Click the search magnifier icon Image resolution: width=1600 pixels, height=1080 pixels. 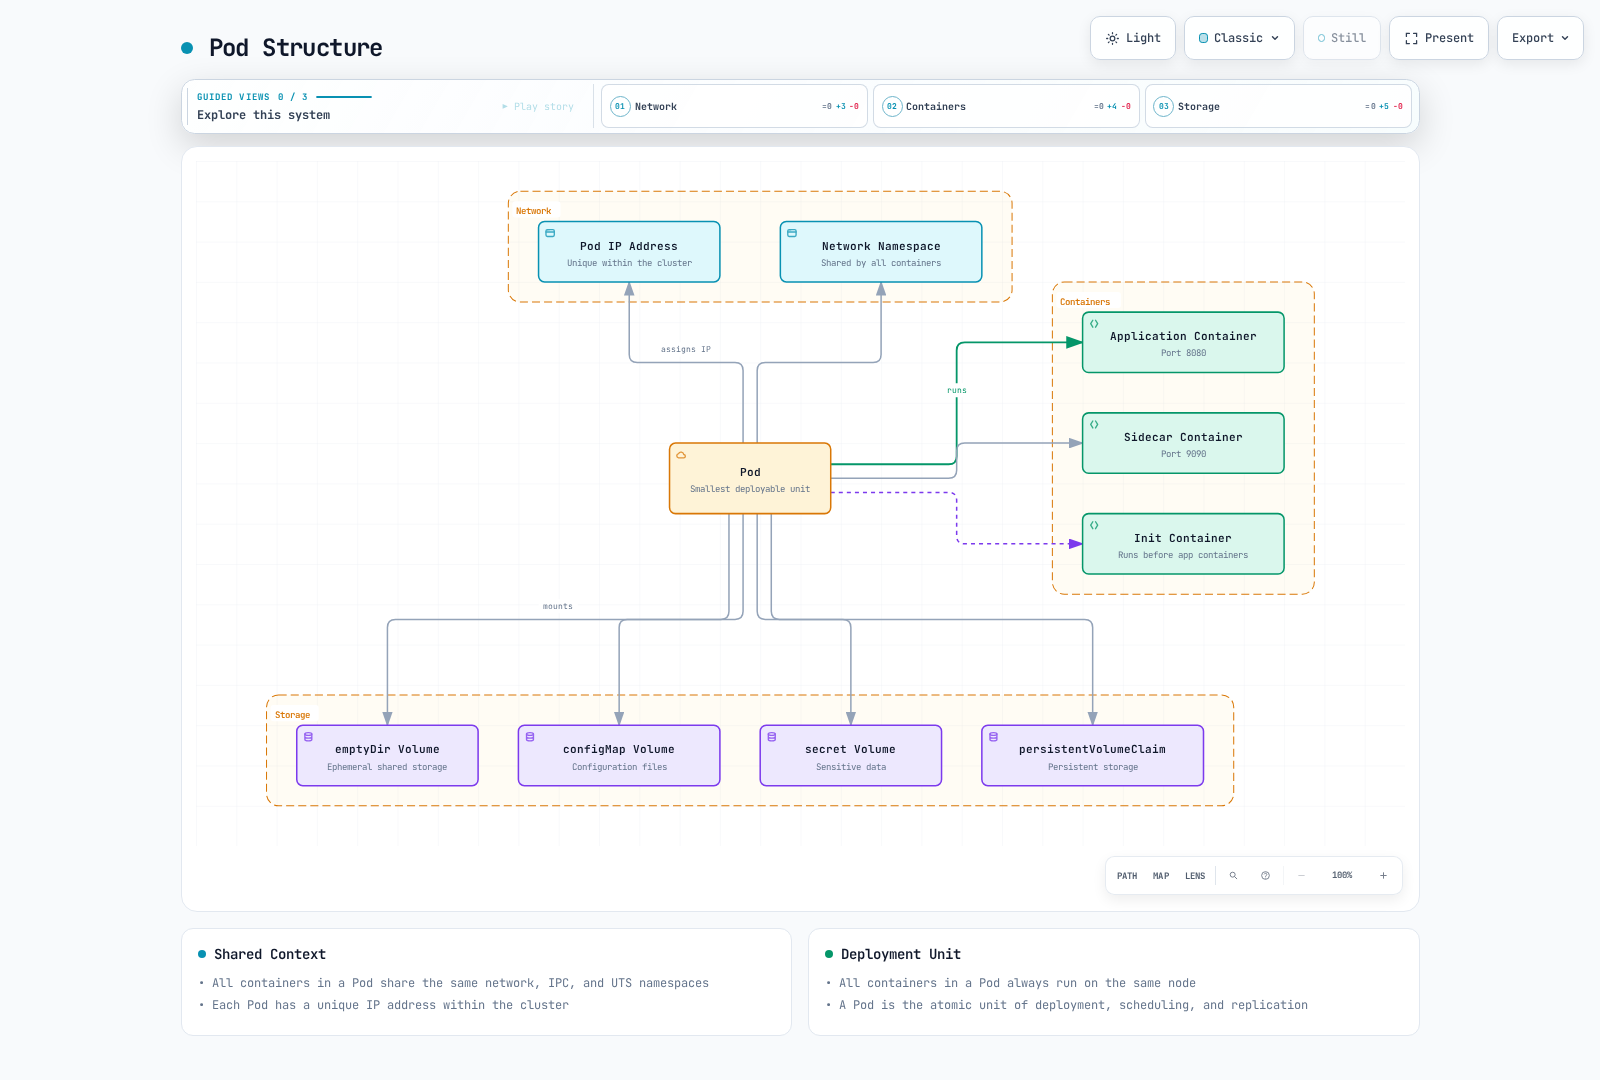[1233, 876]
